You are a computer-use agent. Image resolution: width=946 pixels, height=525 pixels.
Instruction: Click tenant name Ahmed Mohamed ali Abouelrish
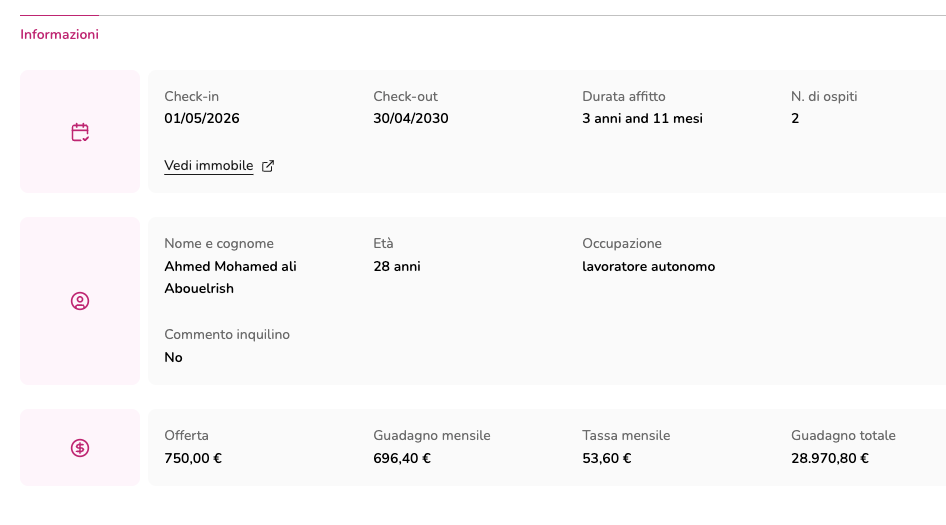(x=230, y=277)
